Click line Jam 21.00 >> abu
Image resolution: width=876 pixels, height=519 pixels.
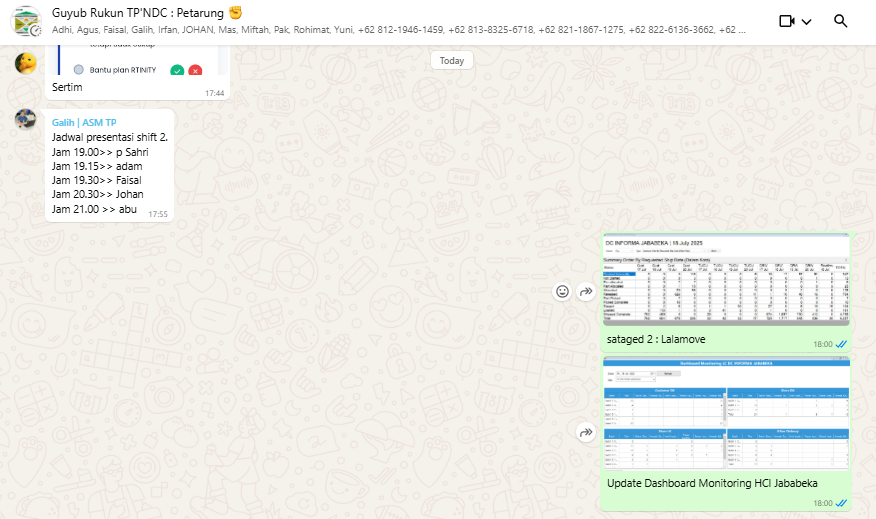[94, 209]
